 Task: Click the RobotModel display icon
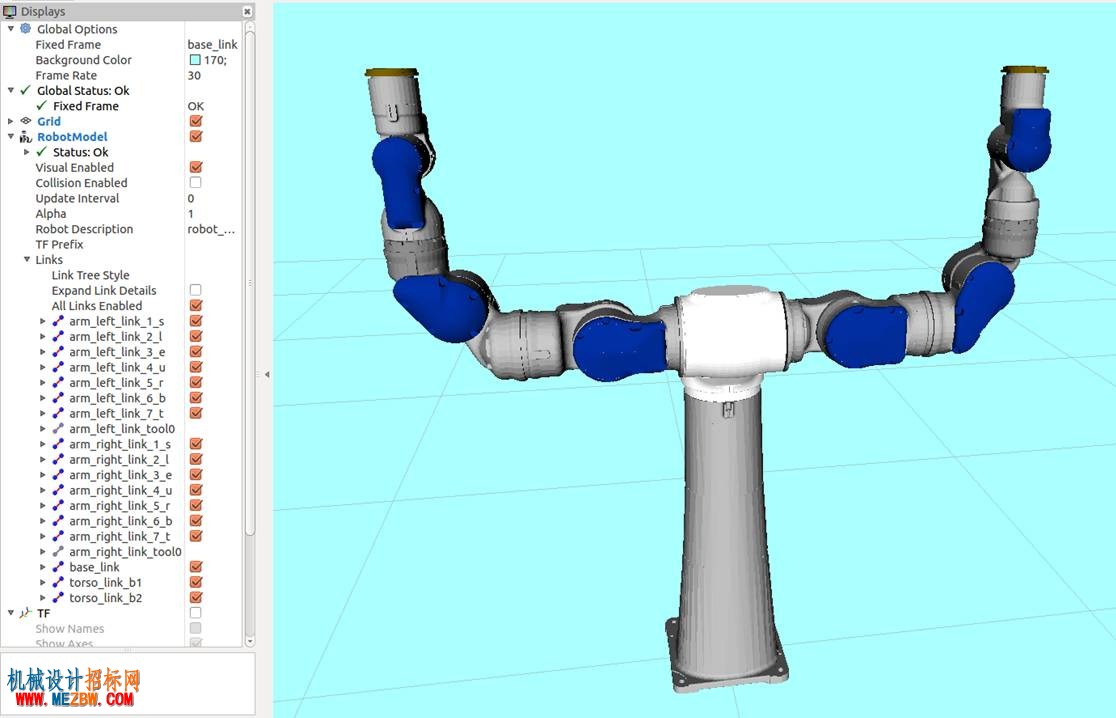(x=26, y=137)
